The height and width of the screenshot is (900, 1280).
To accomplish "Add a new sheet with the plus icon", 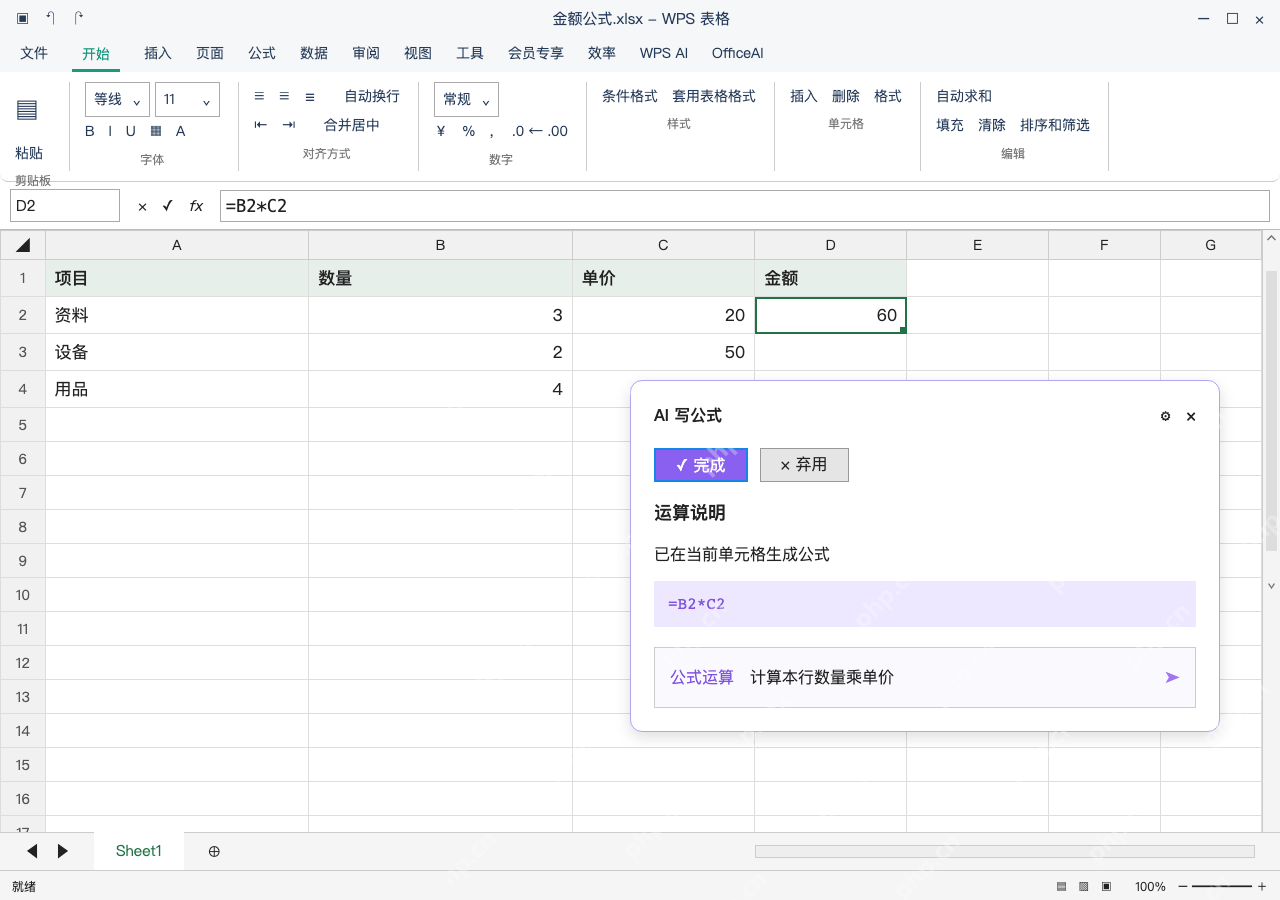I will 214,851.
